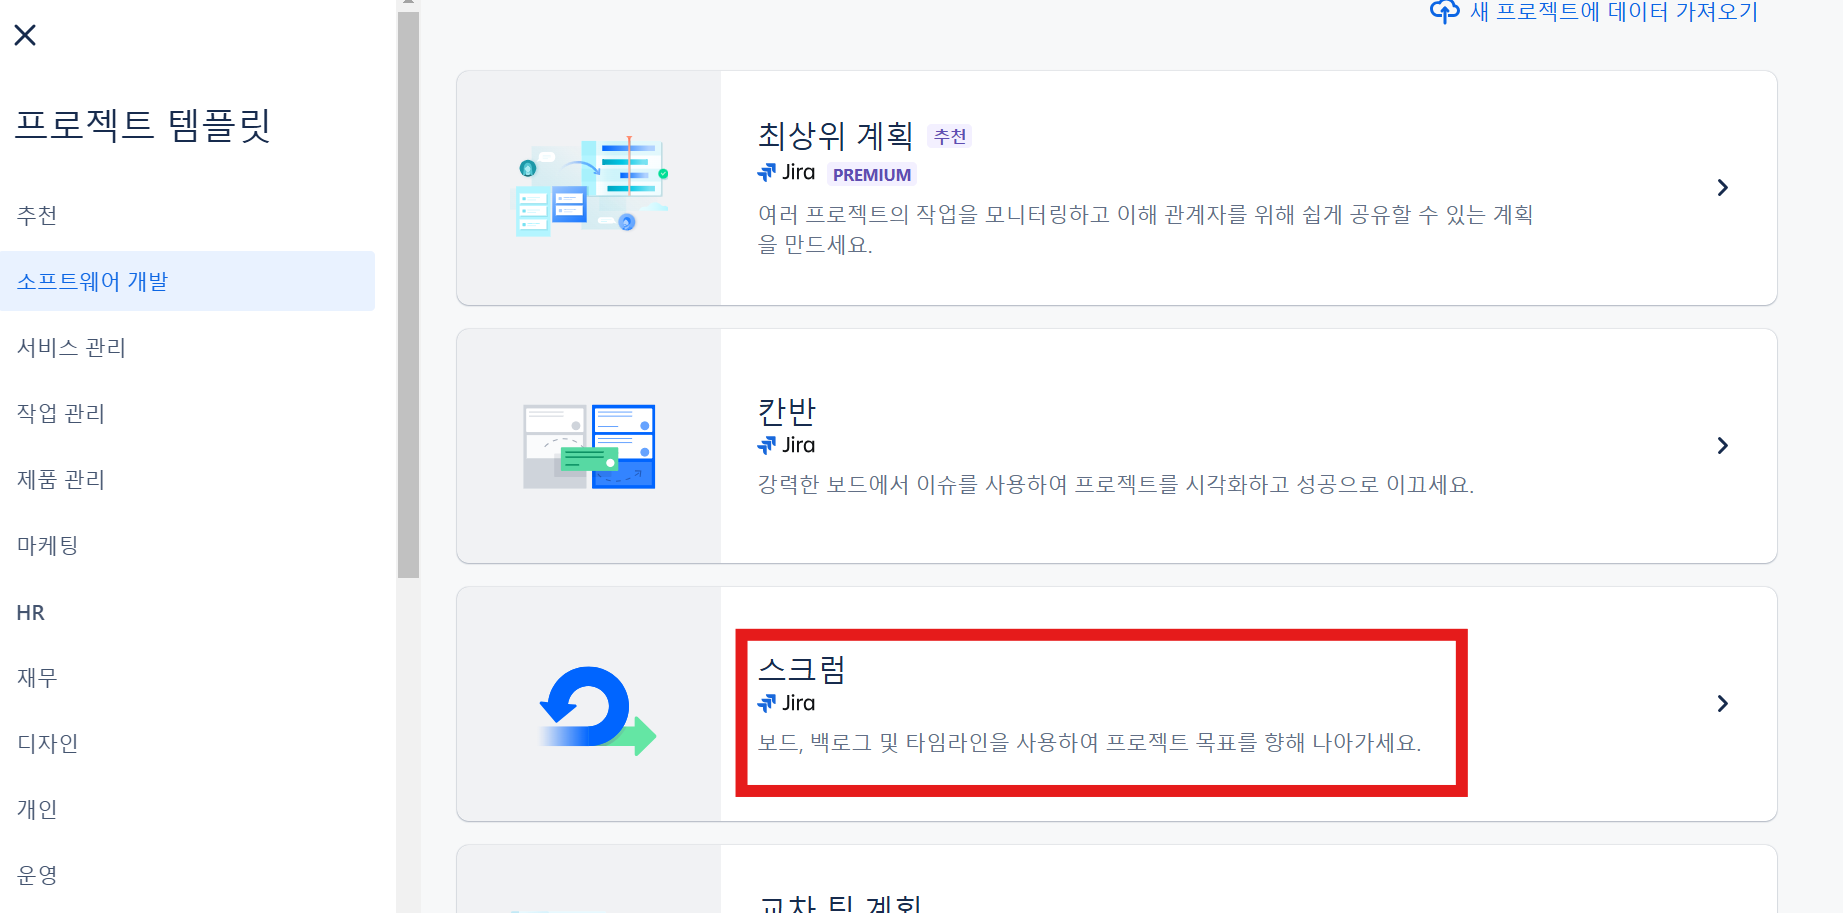Click the PREMIUM badge
The width and height of the screenshot is (1843, 913).
872,174
